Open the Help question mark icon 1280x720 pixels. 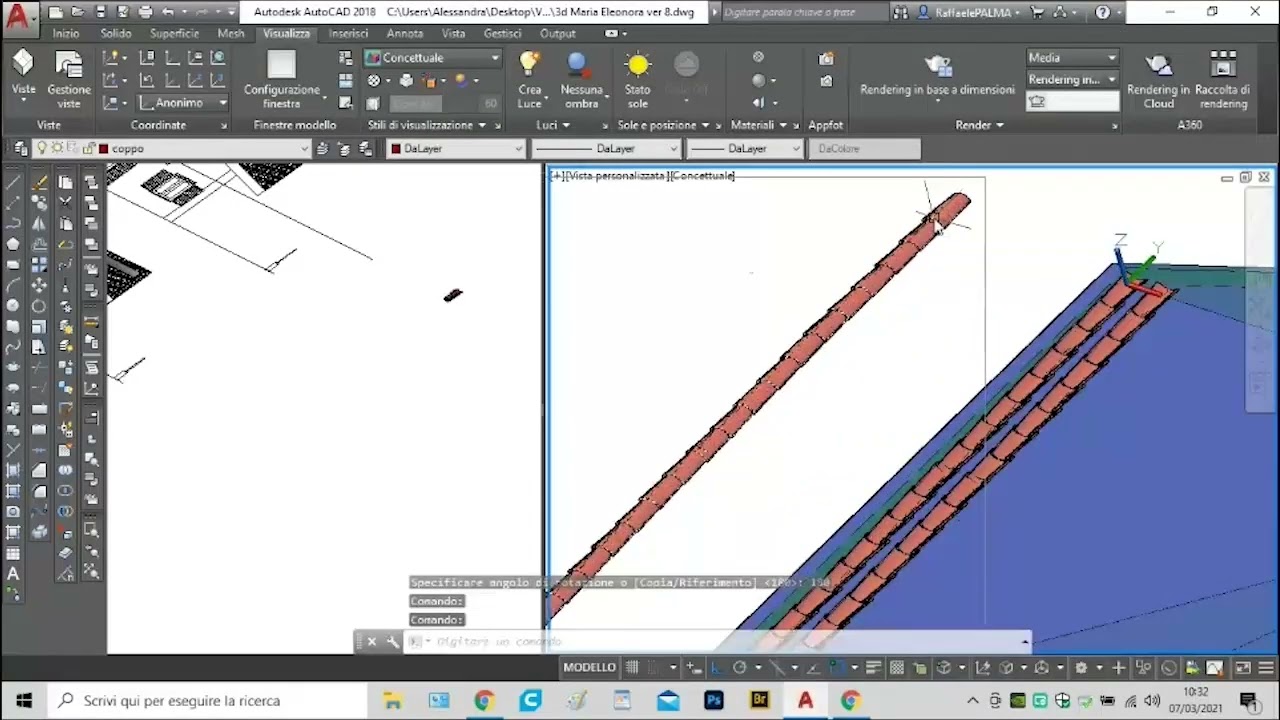[1103, 13]
